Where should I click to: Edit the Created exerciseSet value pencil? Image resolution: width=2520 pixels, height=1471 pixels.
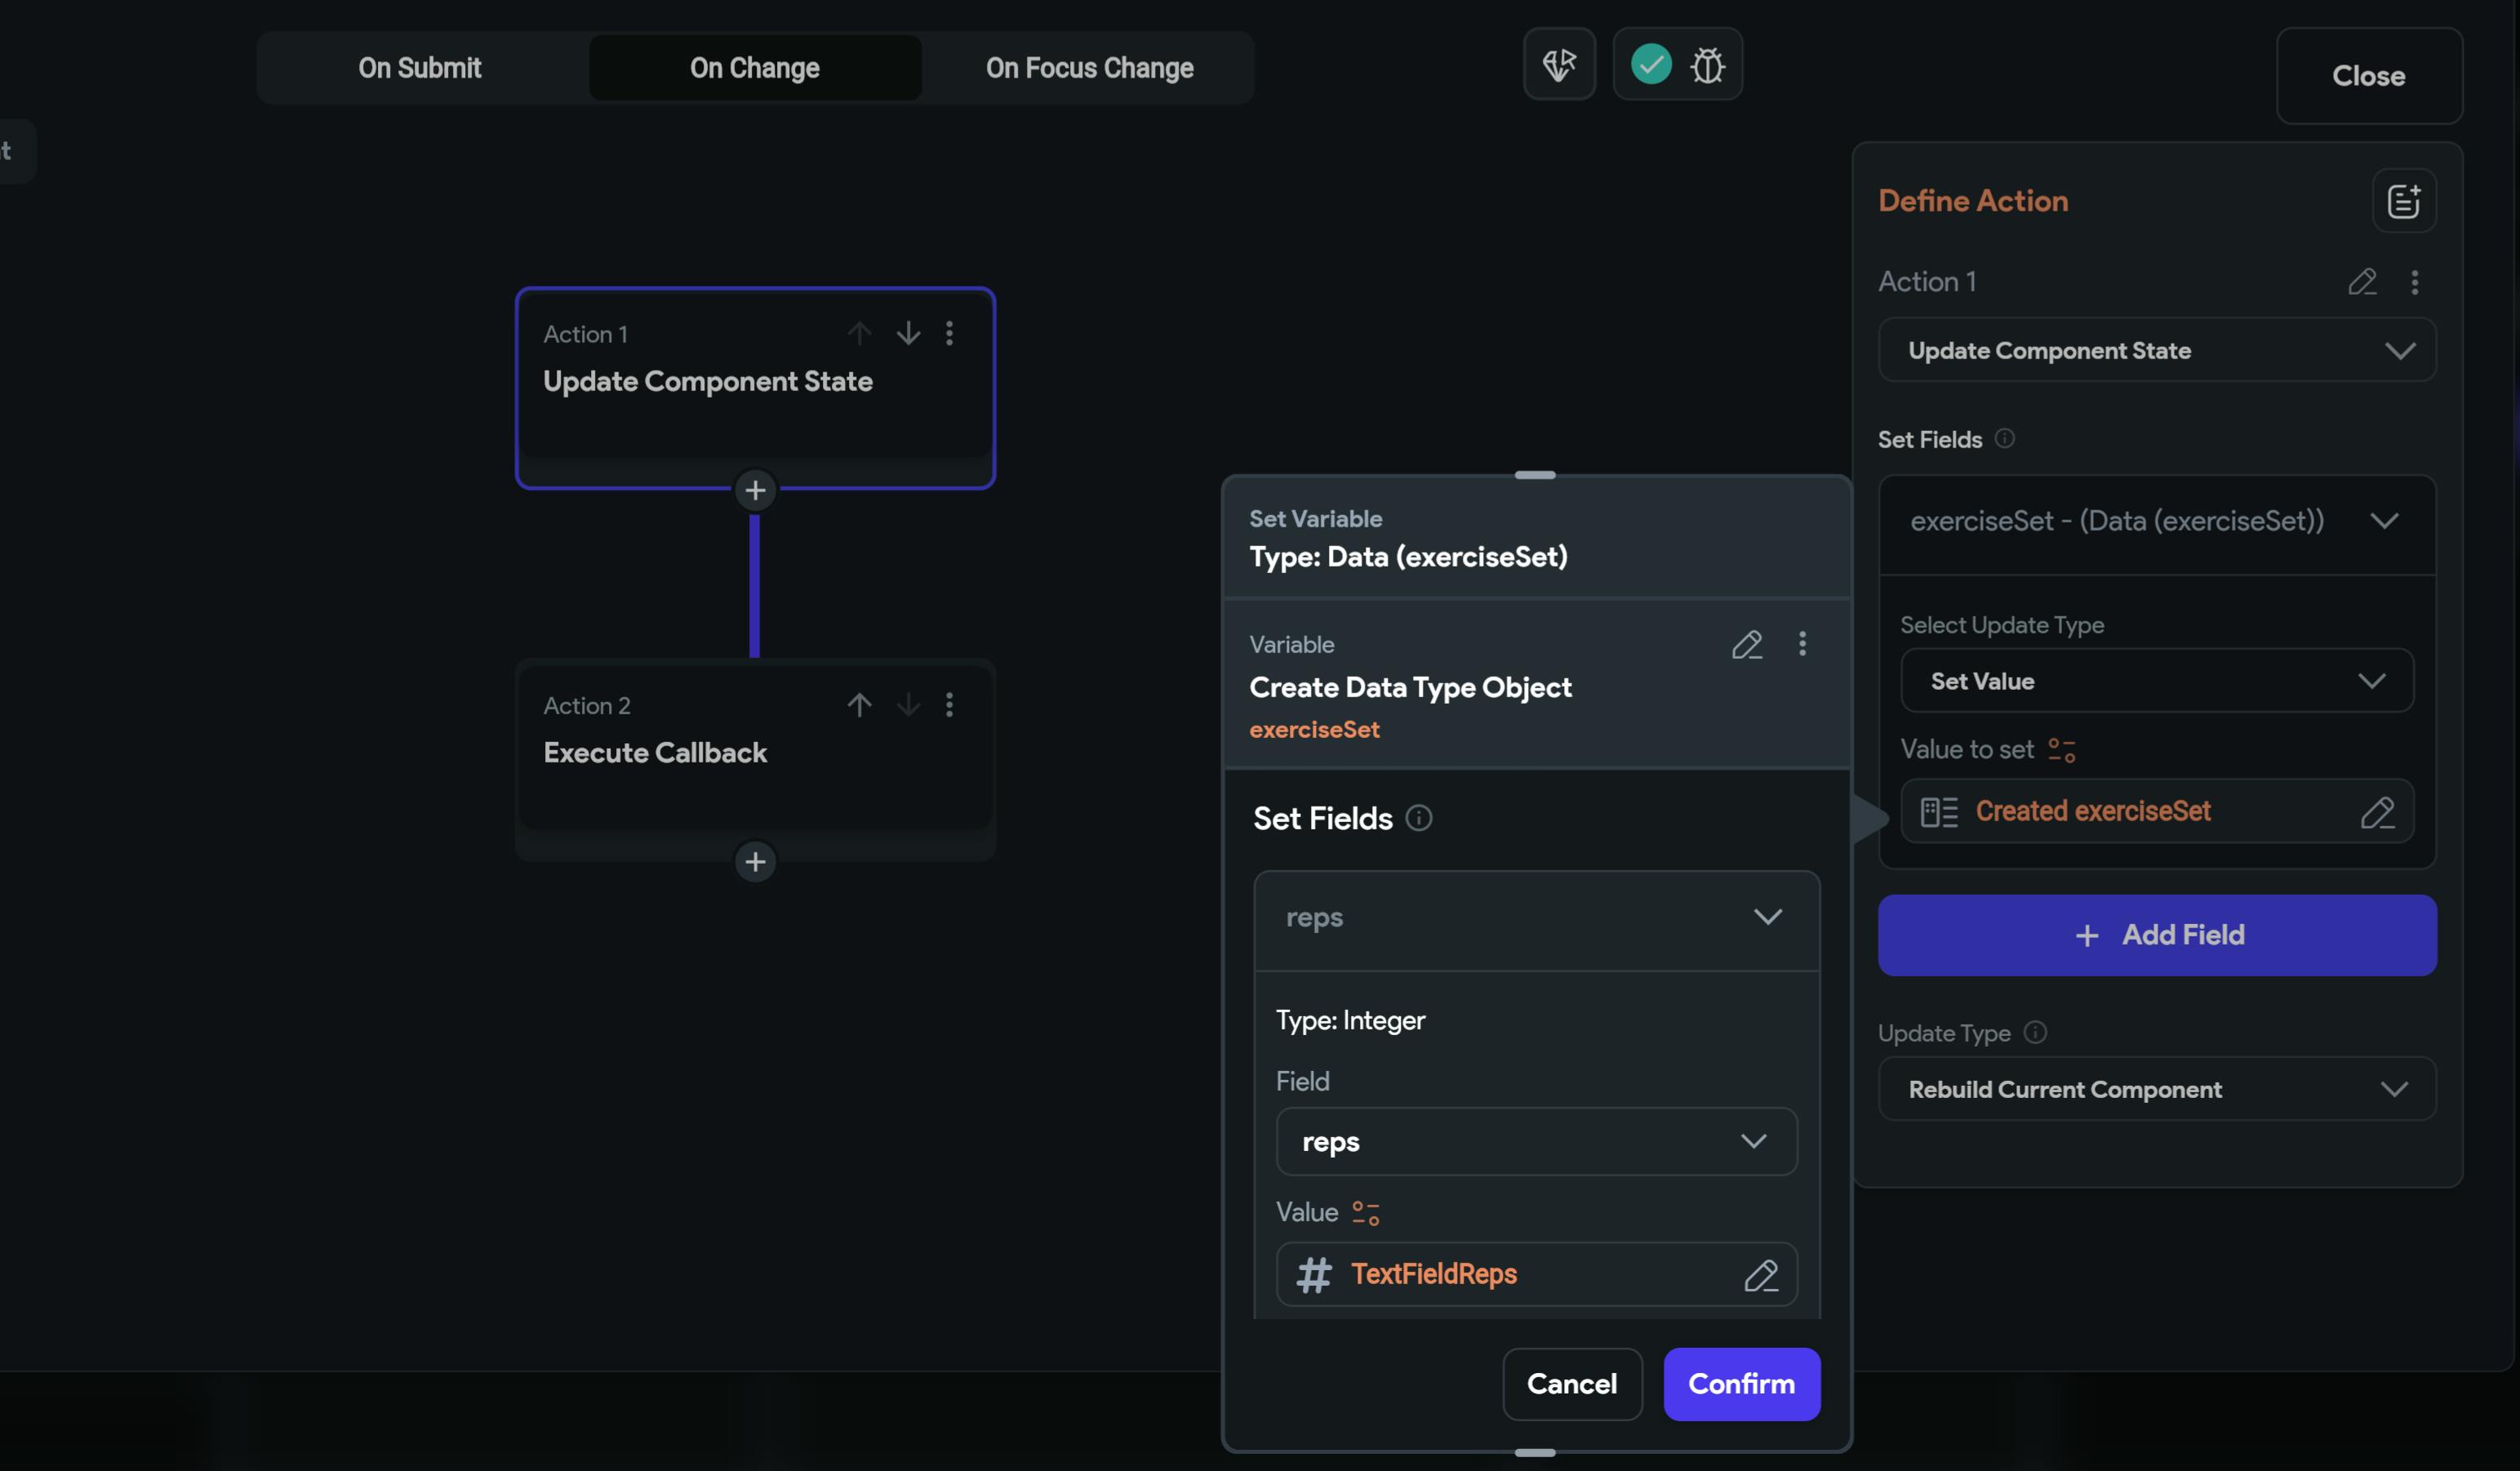2377,812
